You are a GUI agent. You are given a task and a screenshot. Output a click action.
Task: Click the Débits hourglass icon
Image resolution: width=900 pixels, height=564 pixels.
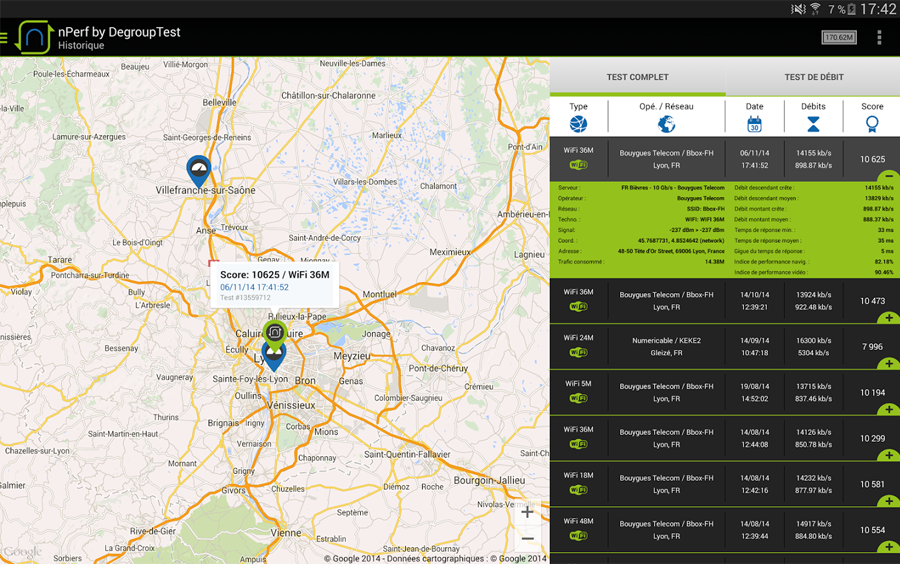point(813,124)
